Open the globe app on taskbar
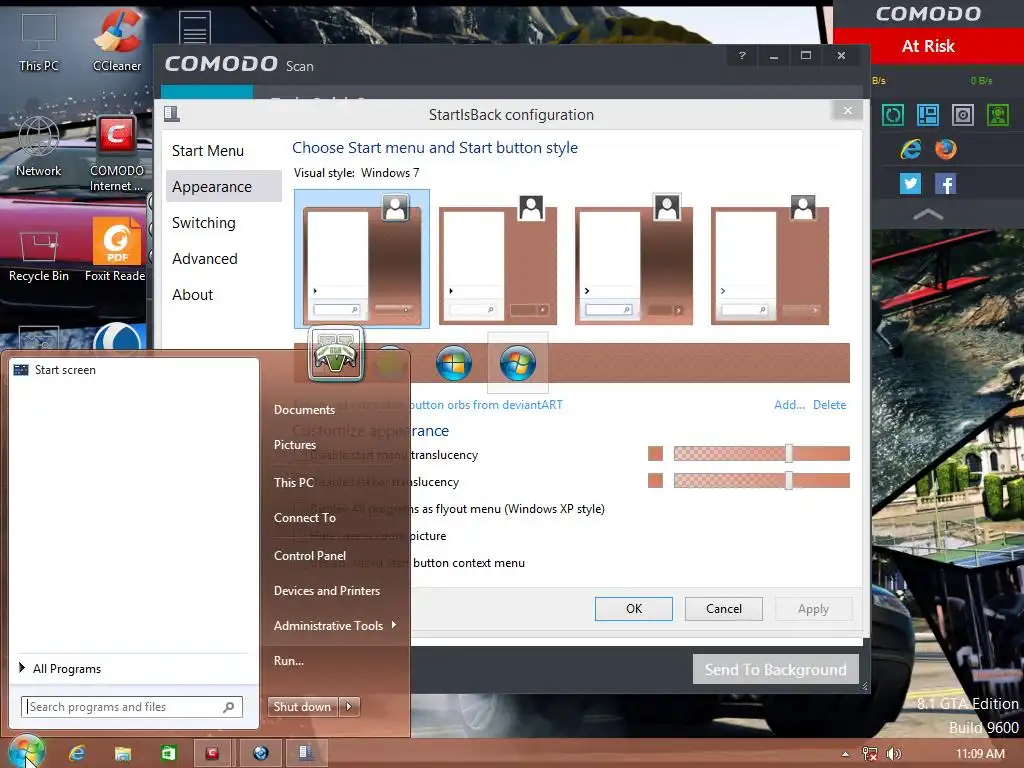 click(x=261, y=753)
